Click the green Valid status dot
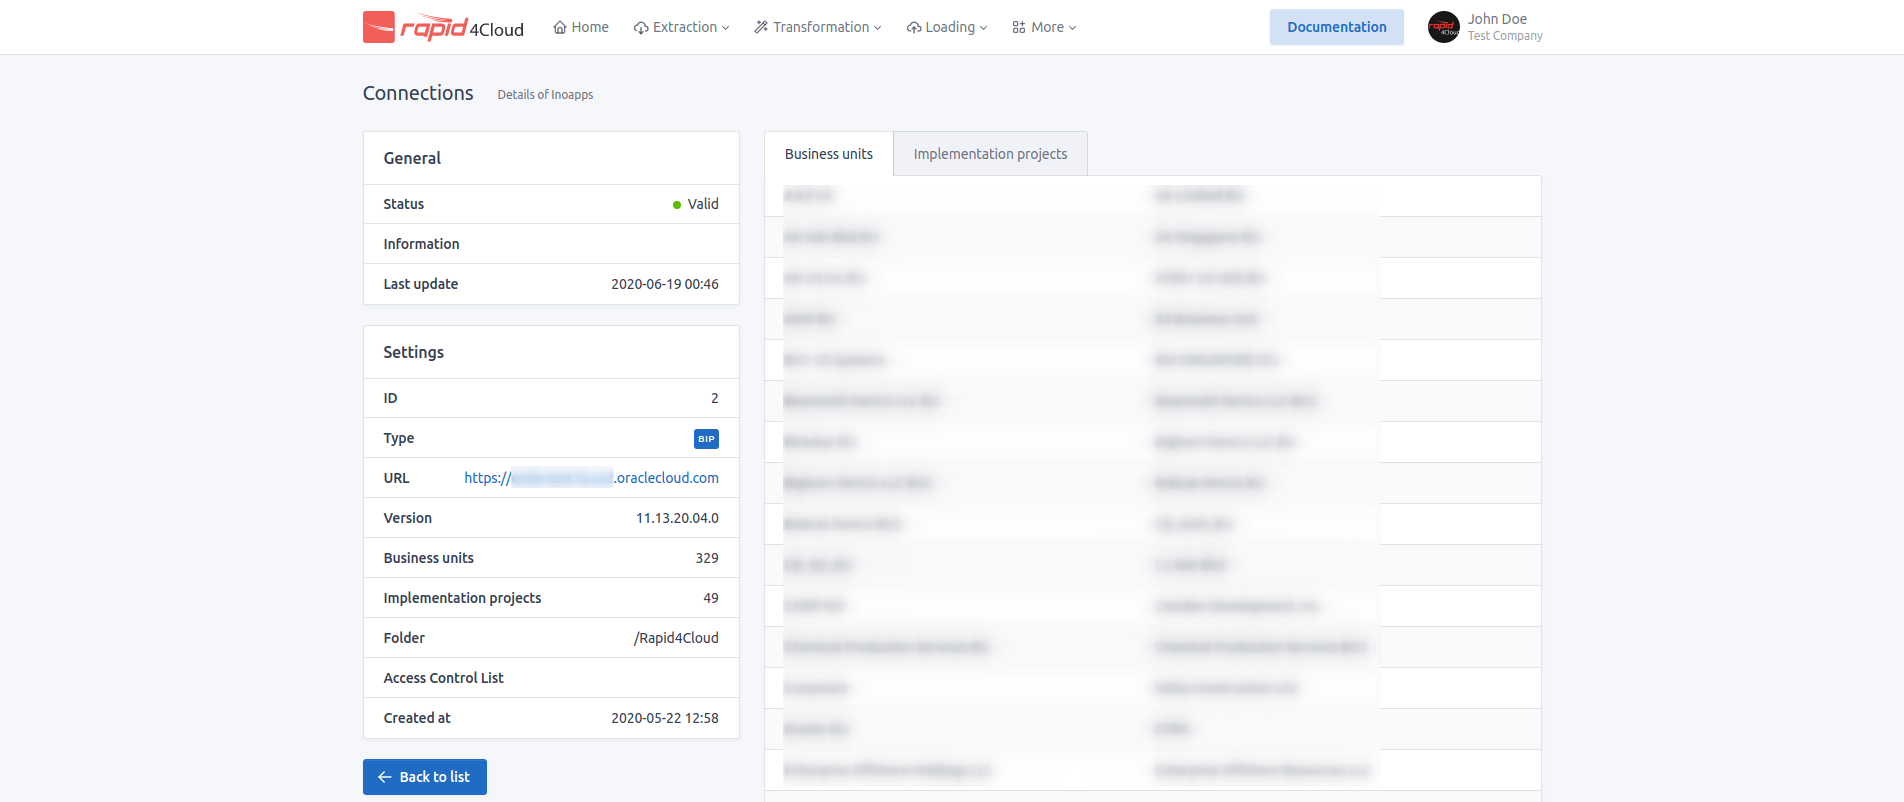 click(677, 205)
